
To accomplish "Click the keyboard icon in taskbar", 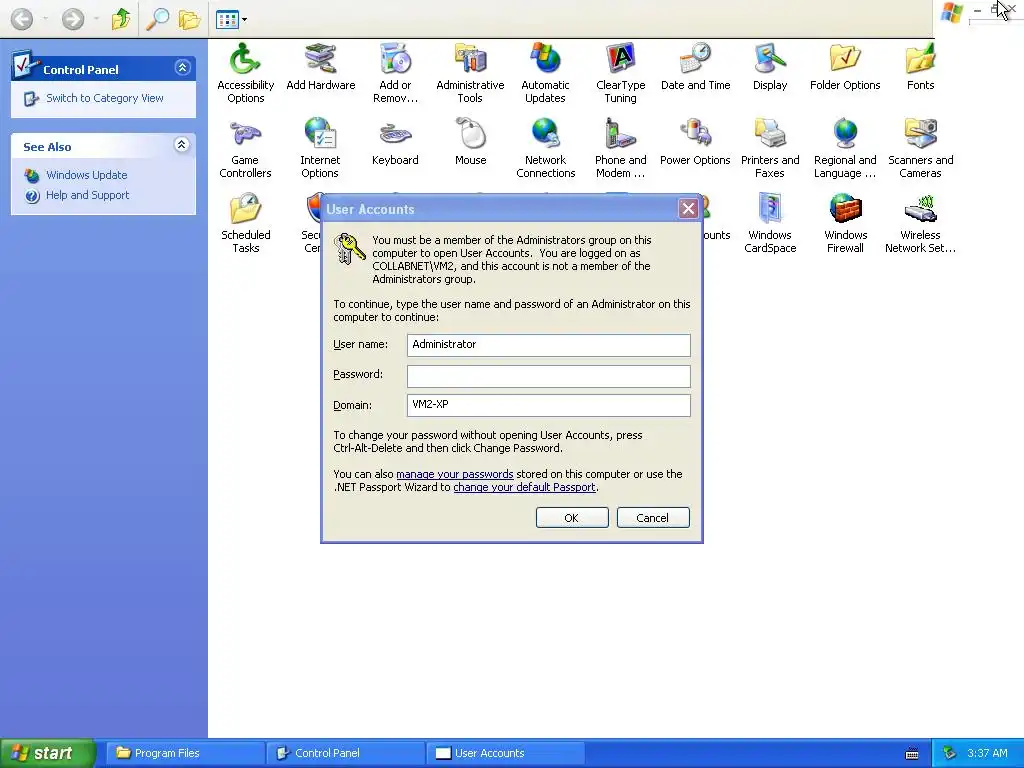I will (912, 754).
